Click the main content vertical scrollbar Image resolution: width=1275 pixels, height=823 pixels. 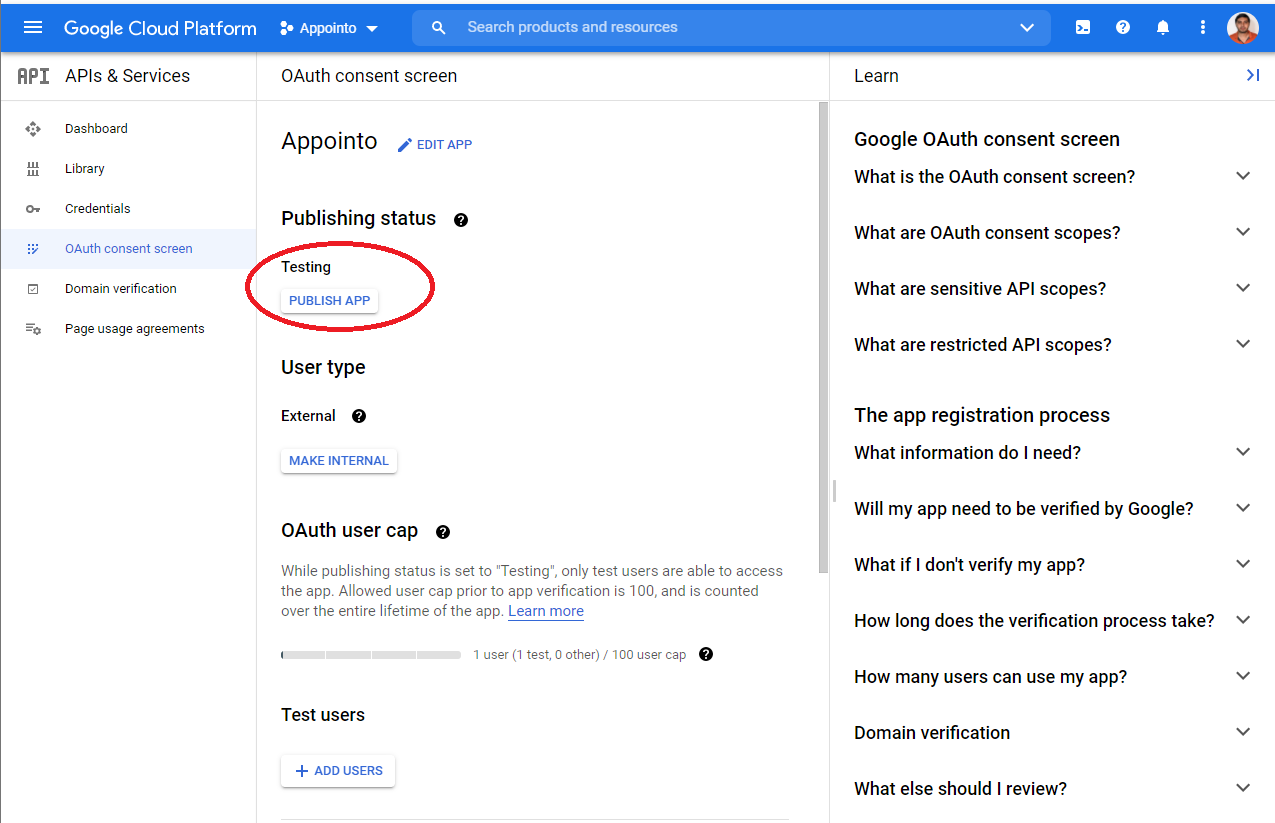[x=823, y=337]
